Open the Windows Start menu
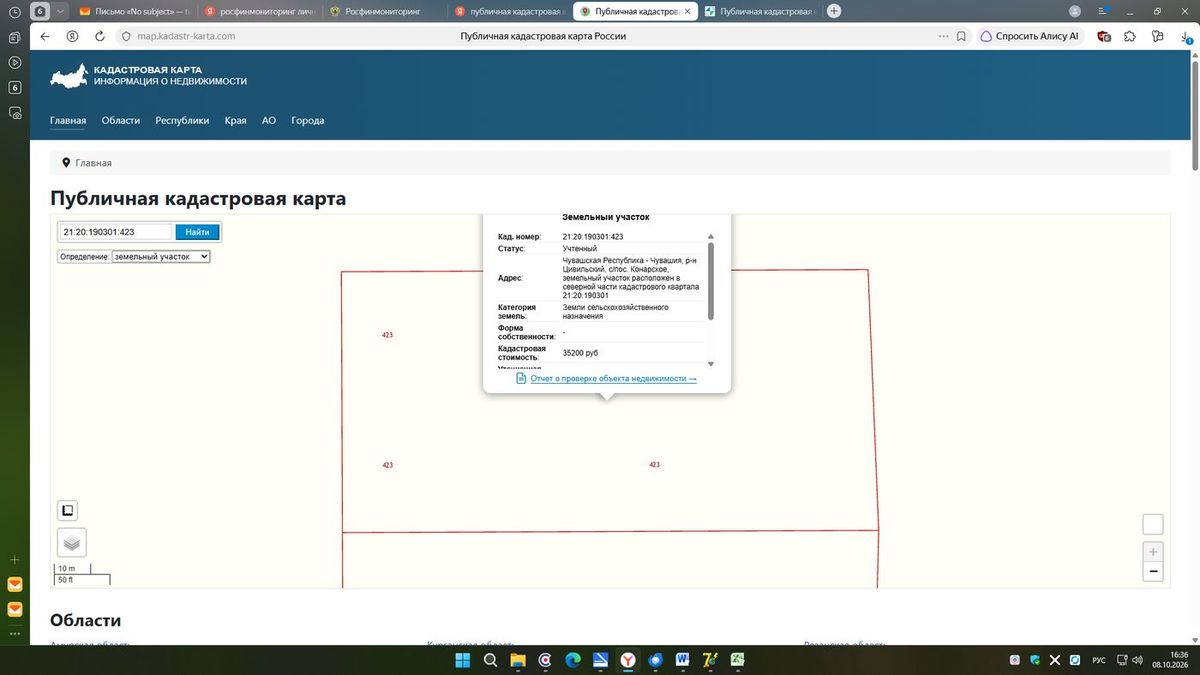1200x675 pixels. tap(463, 660)
